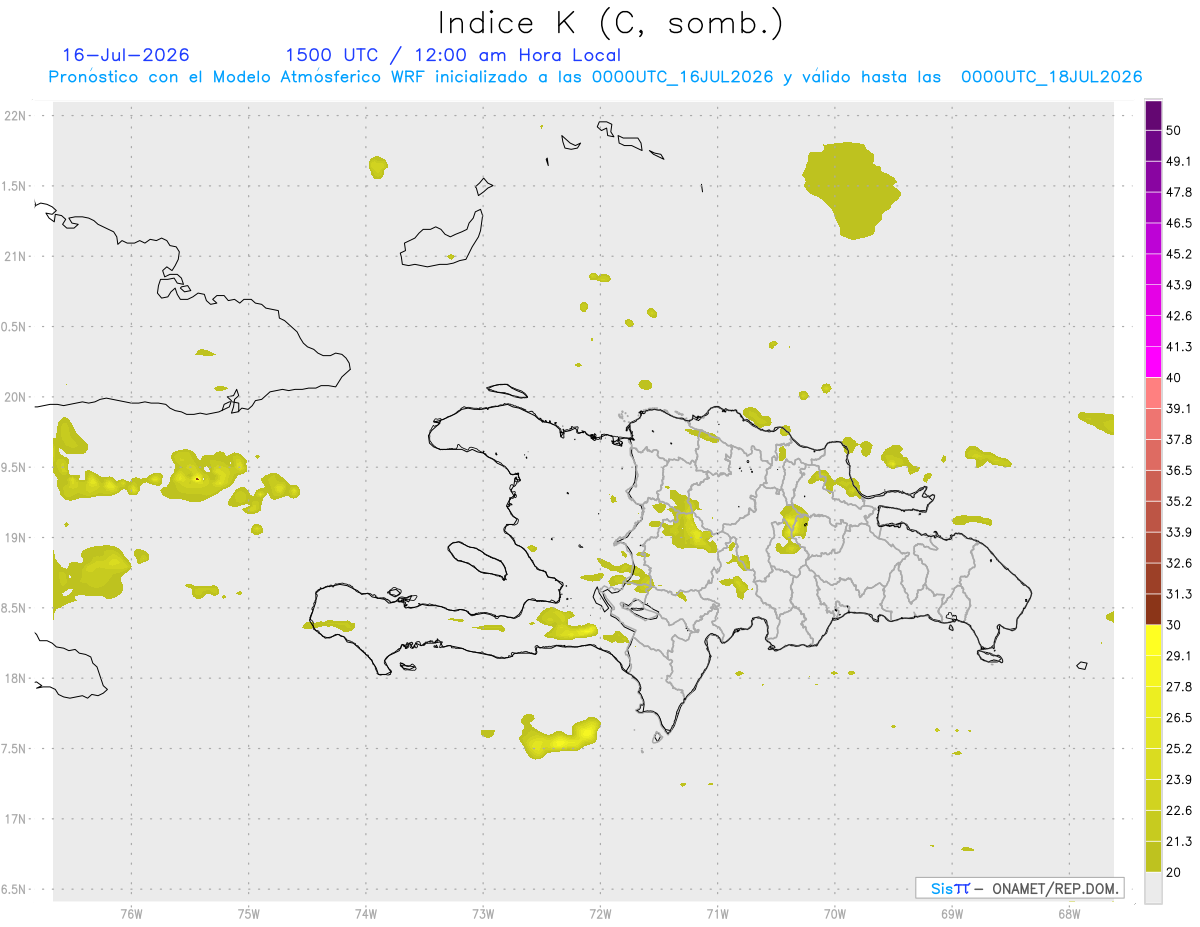Select the salmon band between 40 and 39.1
The image size is (1200, 927).
click(x=1153, y=393)
